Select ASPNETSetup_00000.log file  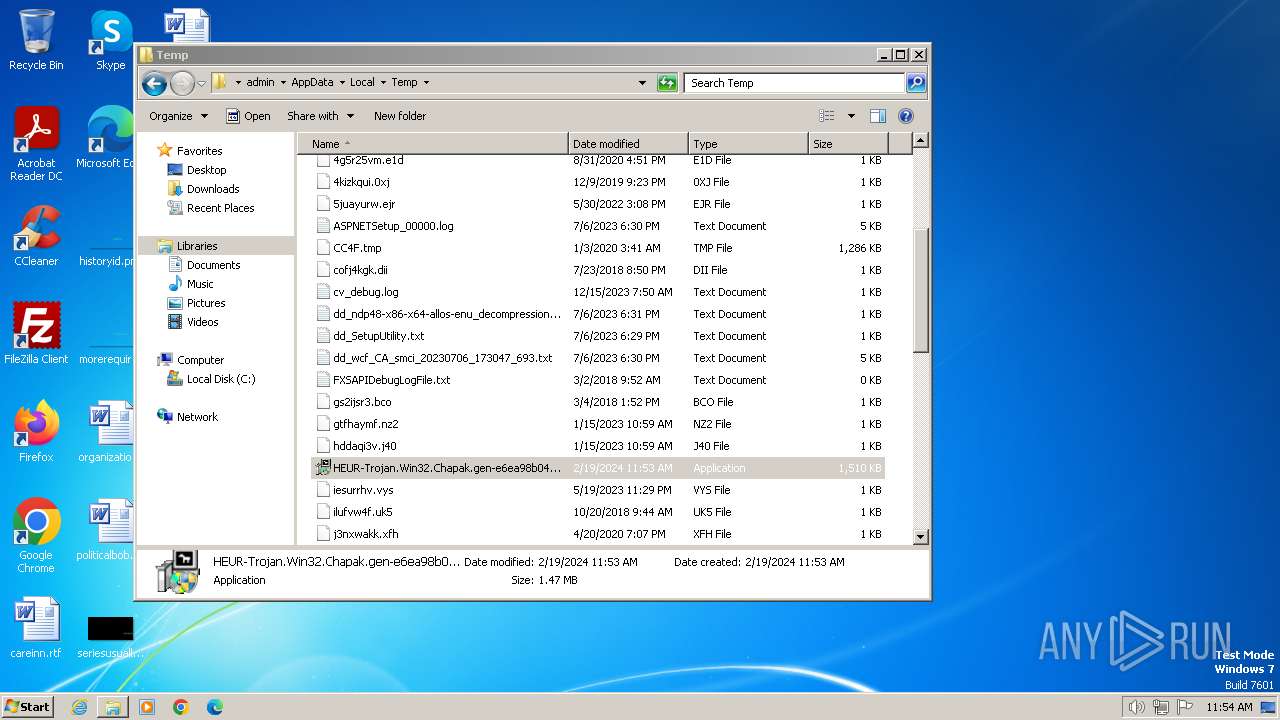(598, 226)
